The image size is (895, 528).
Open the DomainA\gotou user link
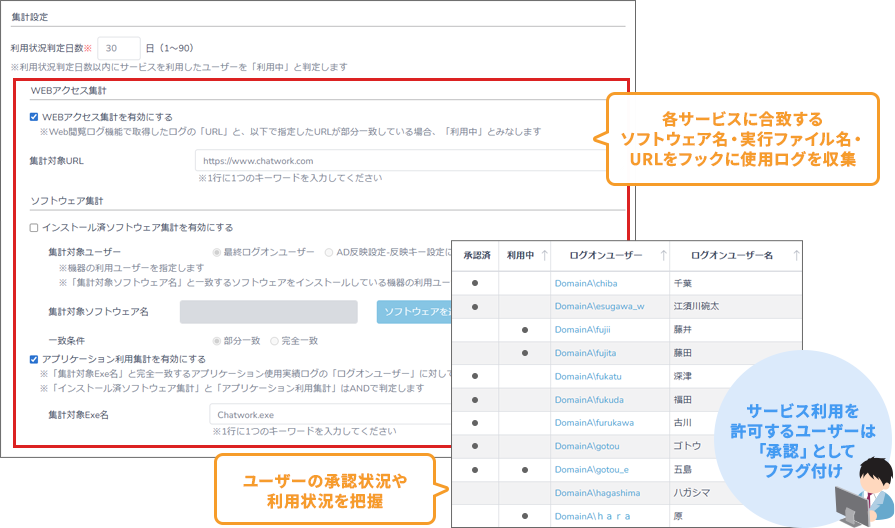pyautogui.click(x=587, y=446)
